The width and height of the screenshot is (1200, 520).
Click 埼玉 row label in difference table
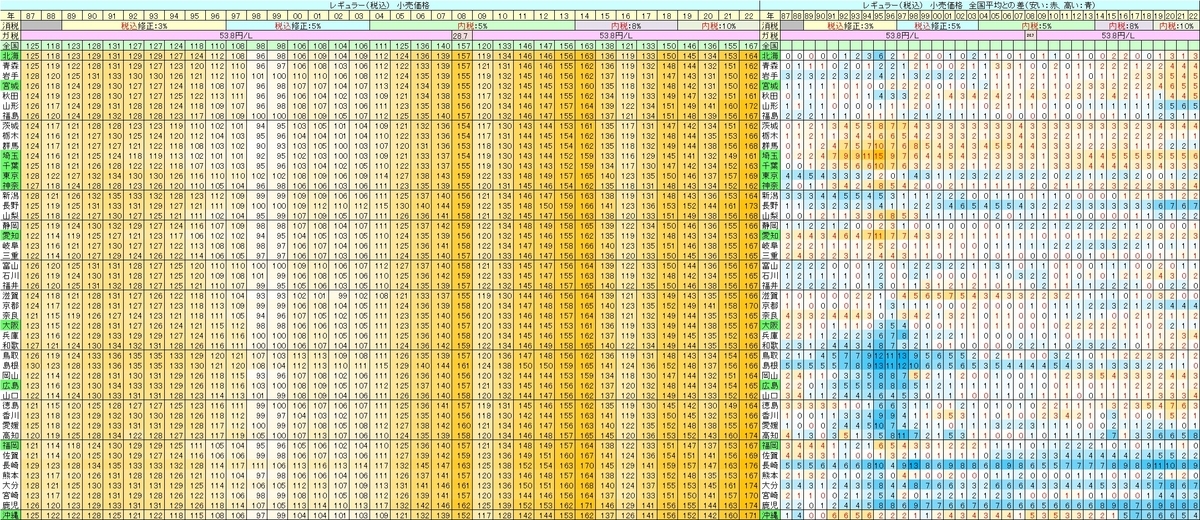[771, 156]
